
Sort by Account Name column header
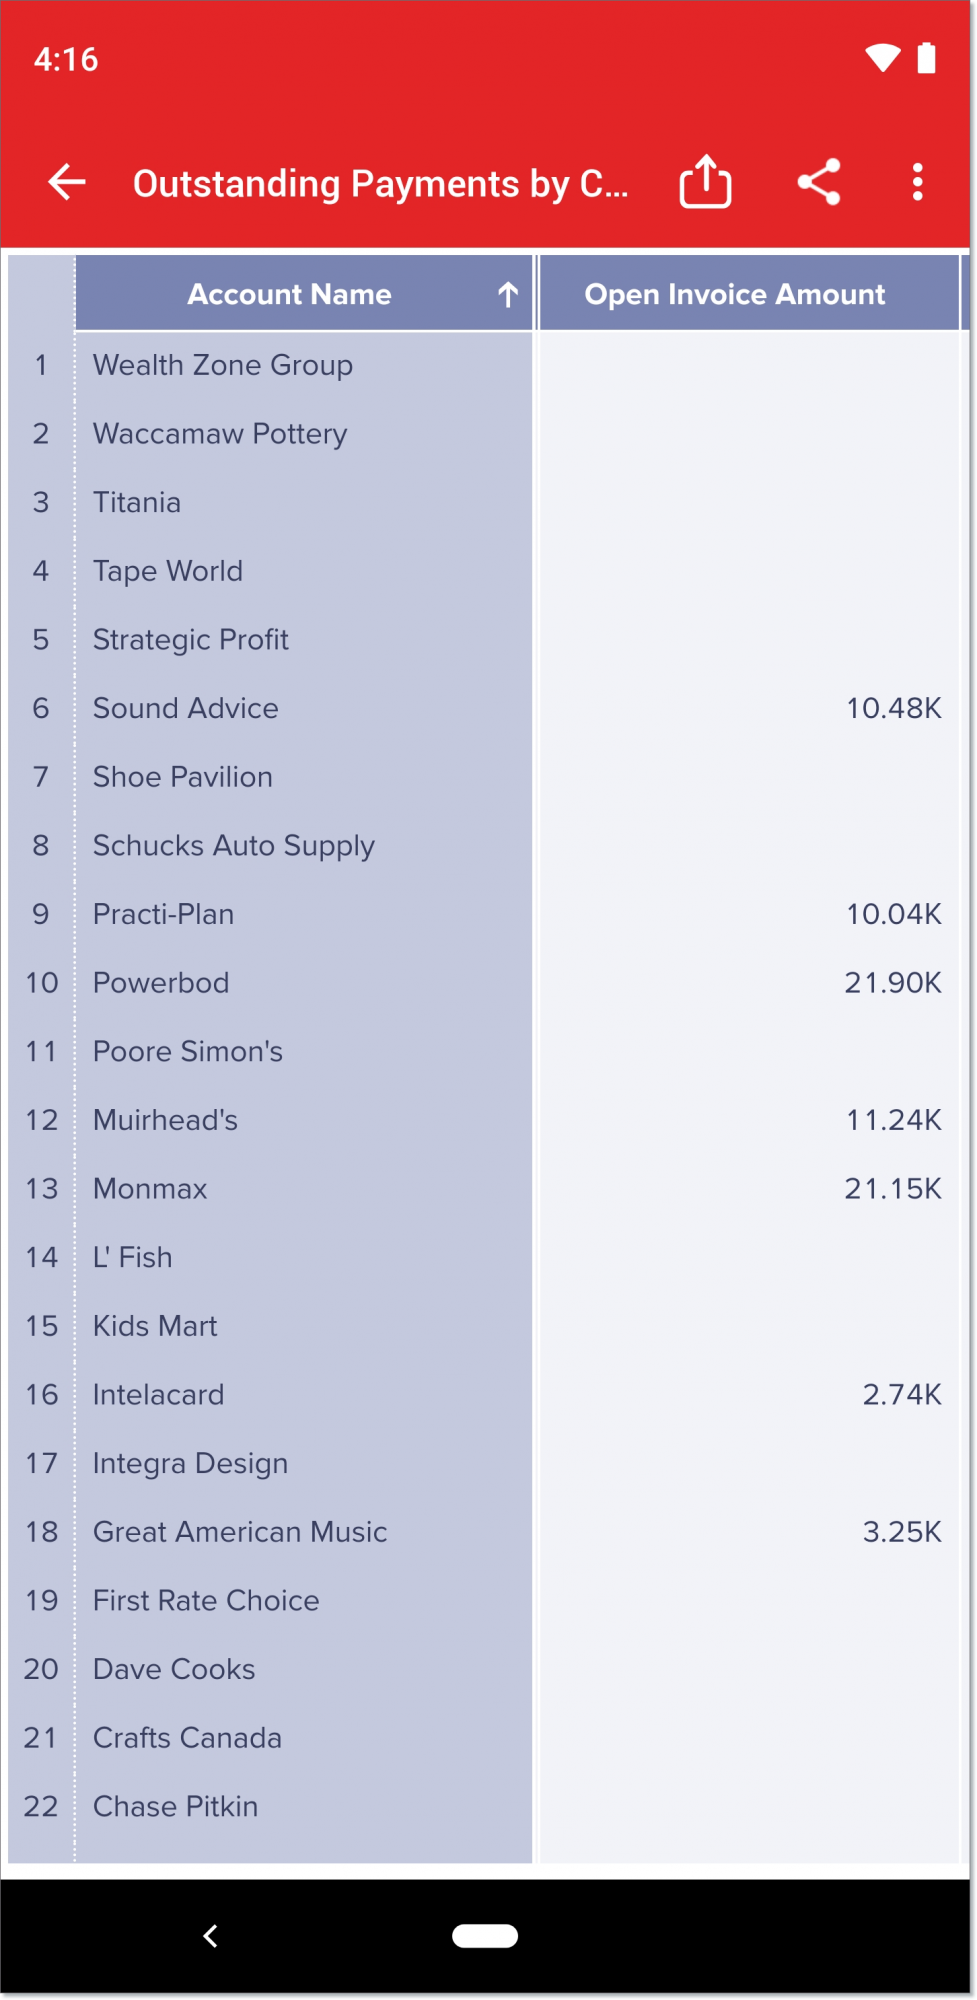tap(290, 294)
